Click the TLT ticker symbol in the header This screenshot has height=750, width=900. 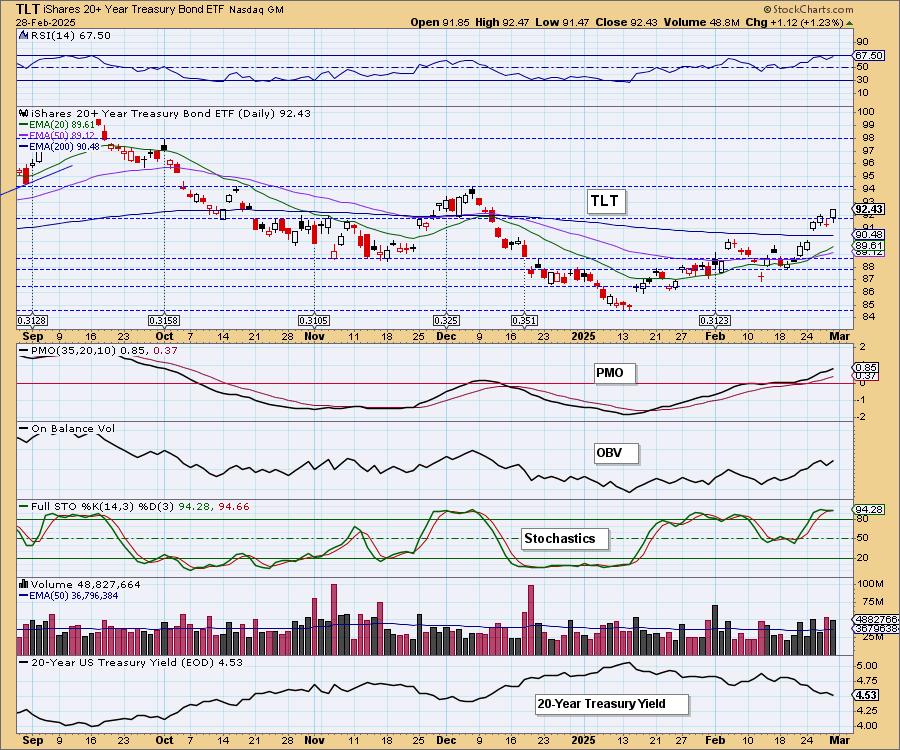point(28,9)
